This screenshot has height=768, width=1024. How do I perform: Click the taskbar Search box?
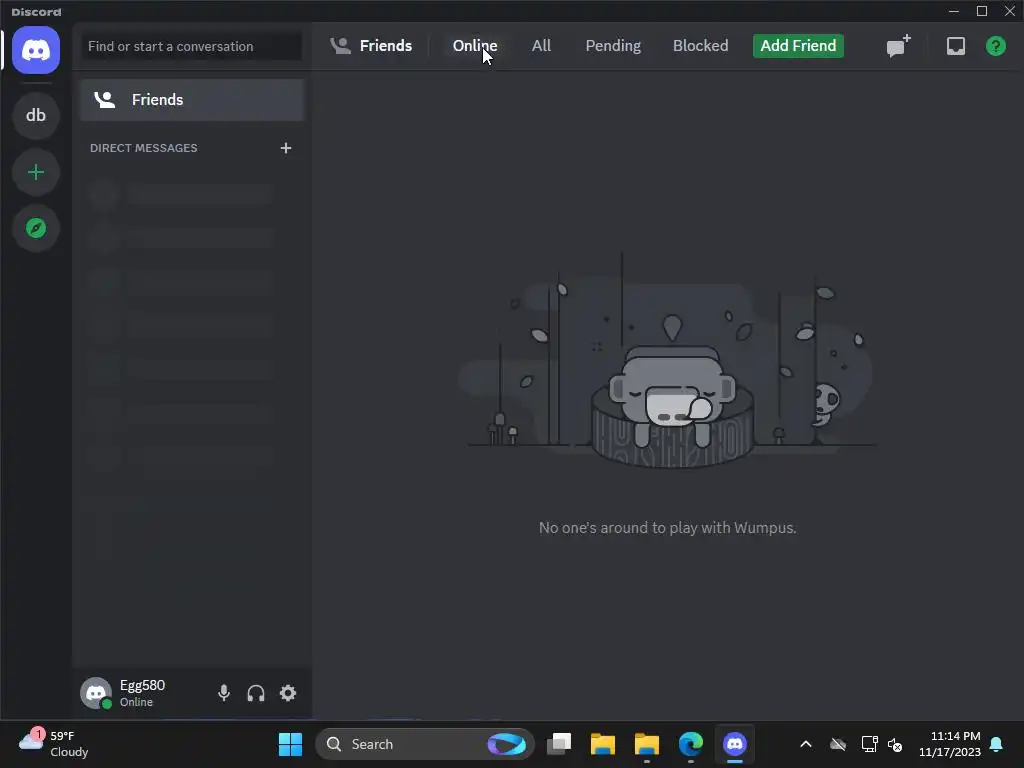pyautogui.click(x=425, y=744)
